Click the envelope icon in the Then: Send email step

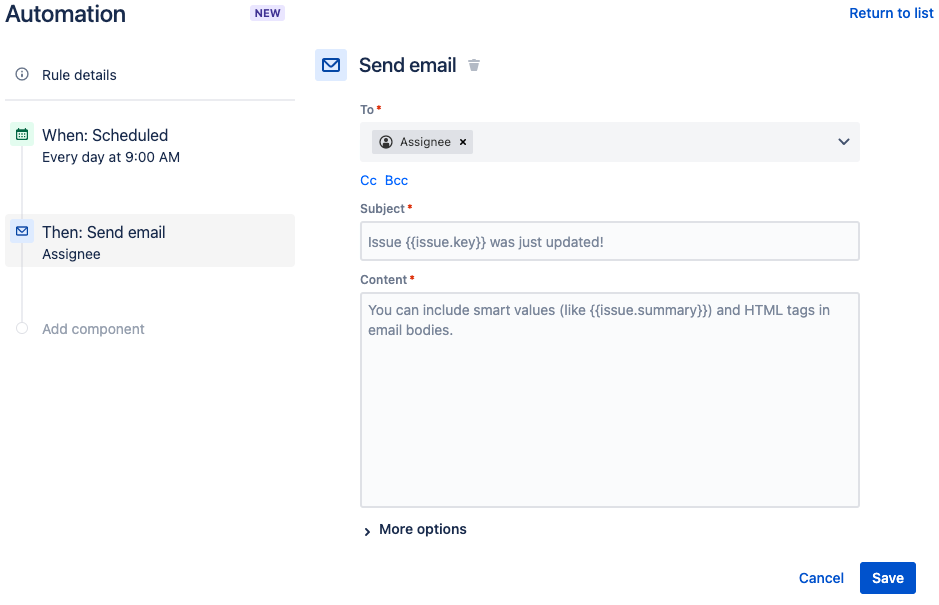pyautogui.click(x=22, y=231)
